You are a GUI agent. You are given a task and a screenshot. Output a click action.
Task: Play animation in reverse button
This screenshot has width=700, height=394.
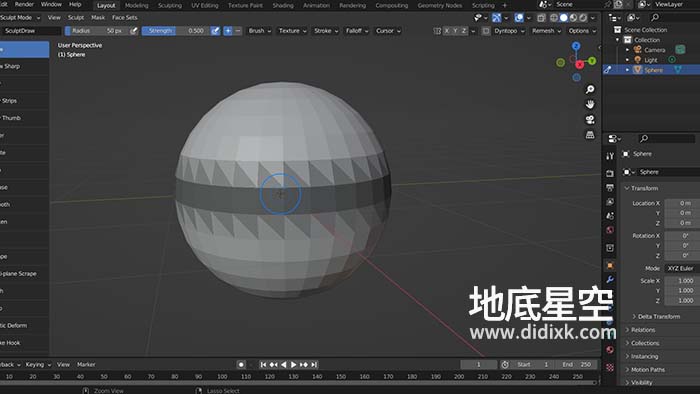283,365
